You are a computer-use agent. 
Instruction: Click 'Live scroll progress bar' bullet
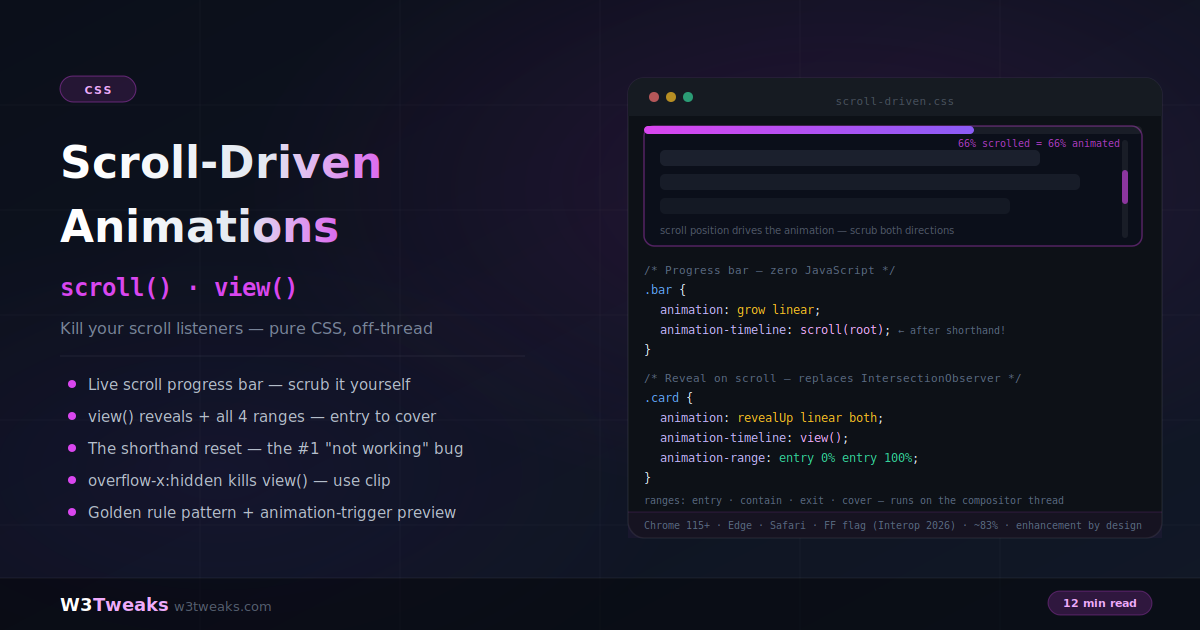(x=249, y=384)
